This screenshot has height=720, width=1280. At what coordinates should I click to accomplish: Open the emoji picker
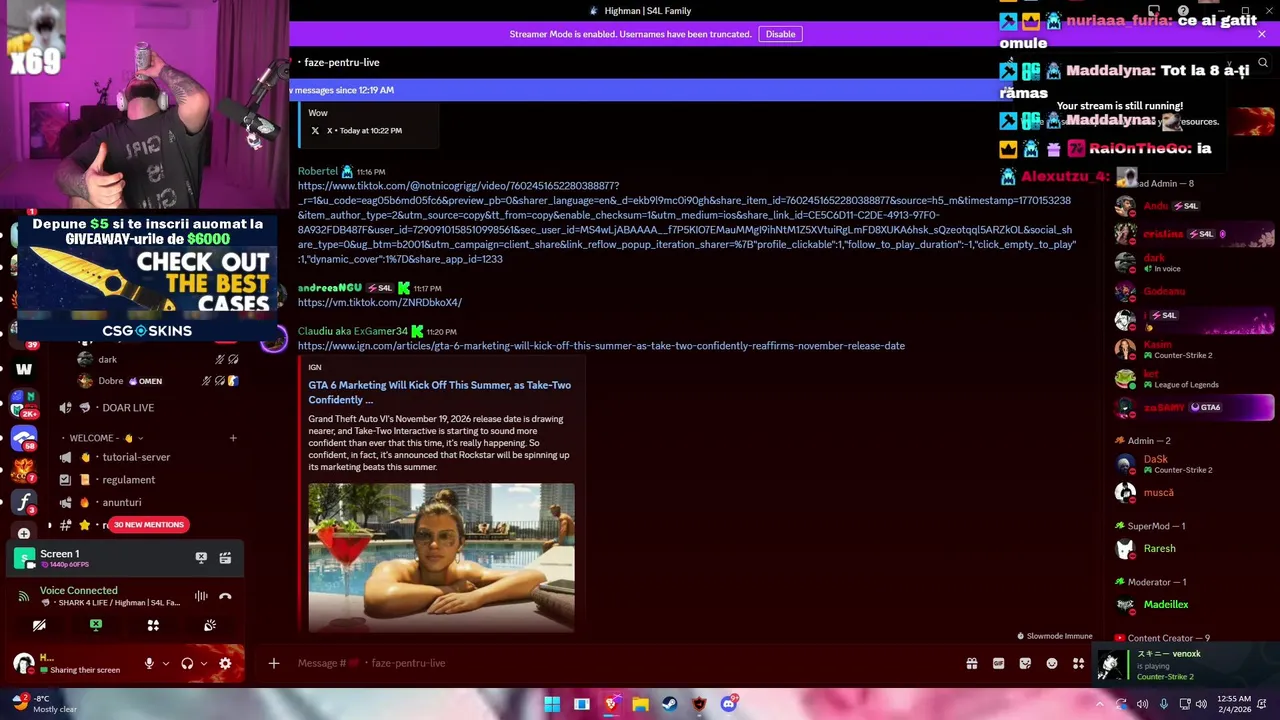tap(1052, 663)
